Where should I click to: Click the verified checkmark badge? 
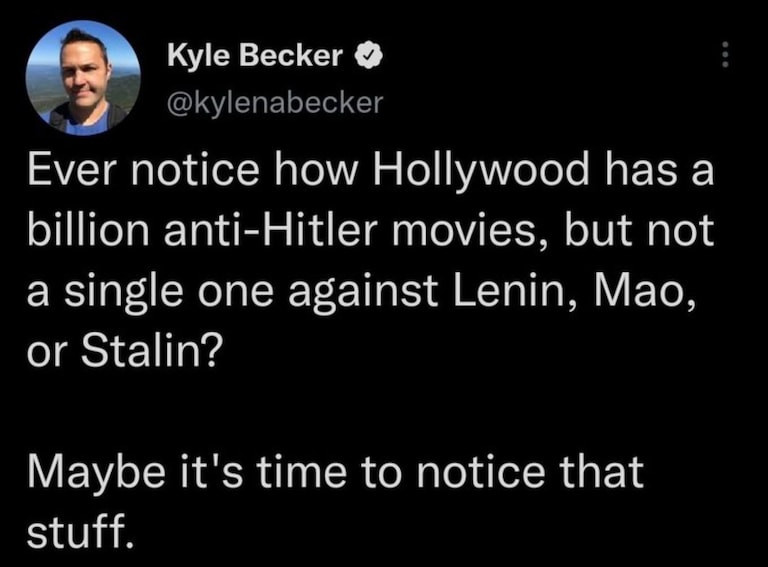(366, 57)
